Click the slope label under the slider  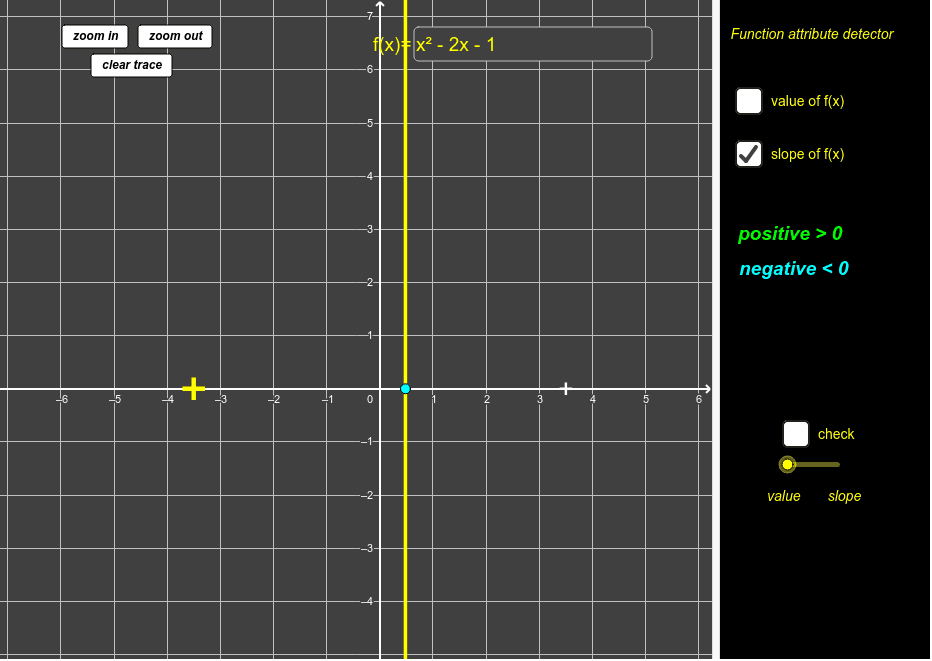pyautogui.click(x=844, y=496)
